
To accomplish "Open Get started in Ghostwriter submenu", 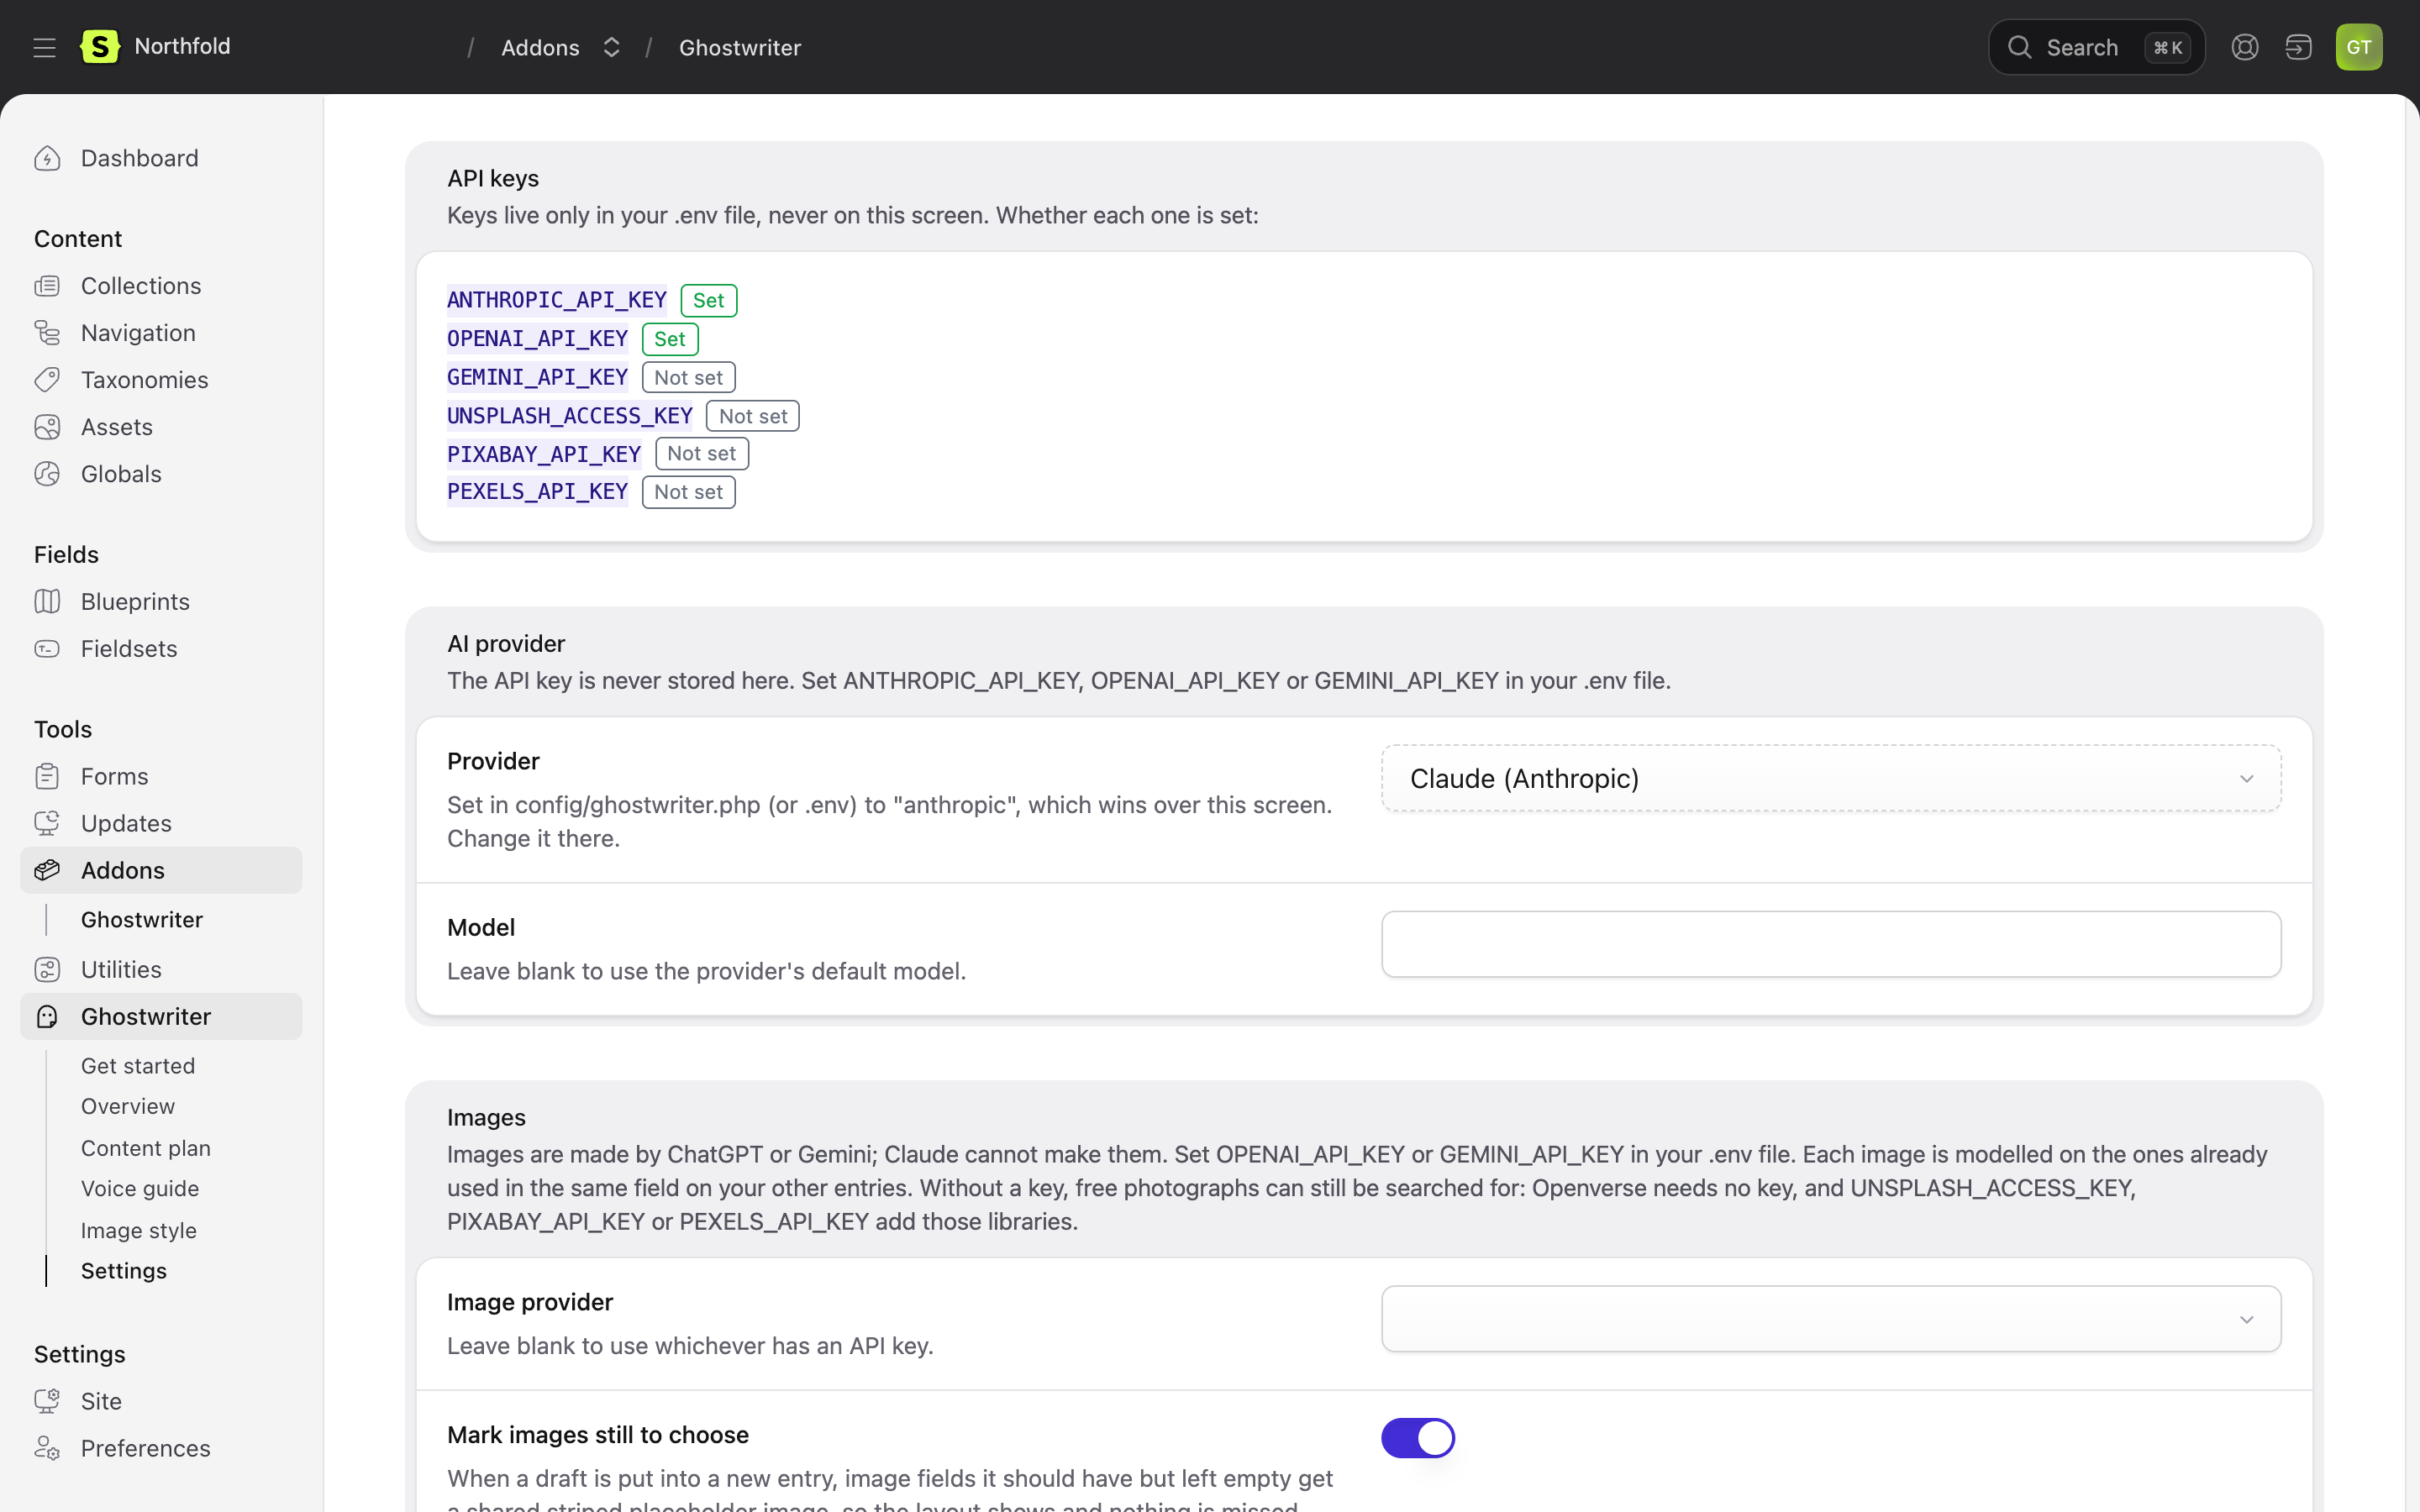I will pyautogui.click(x=138, y=1066).
